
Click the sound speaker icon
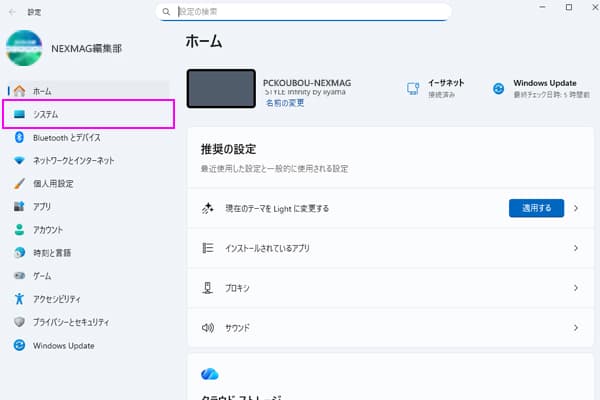pos(207,328)
